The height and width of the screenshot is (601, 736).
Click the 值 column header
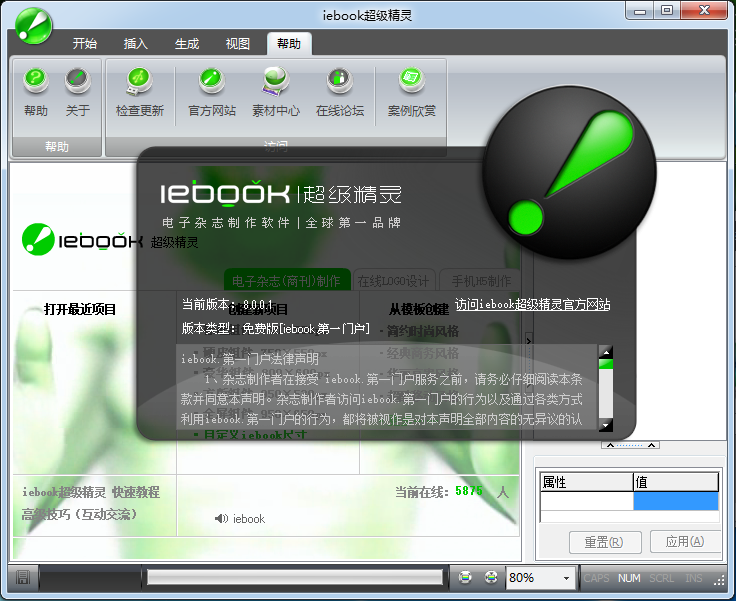coord(676,482)
